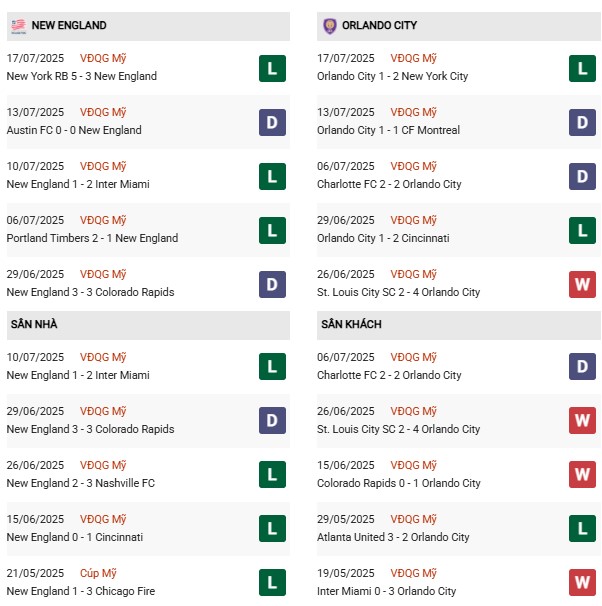This screenshot has height=606, width=602.
Task: Open the NEW ENGLAND team header
Action: click(x=69, y=25)
